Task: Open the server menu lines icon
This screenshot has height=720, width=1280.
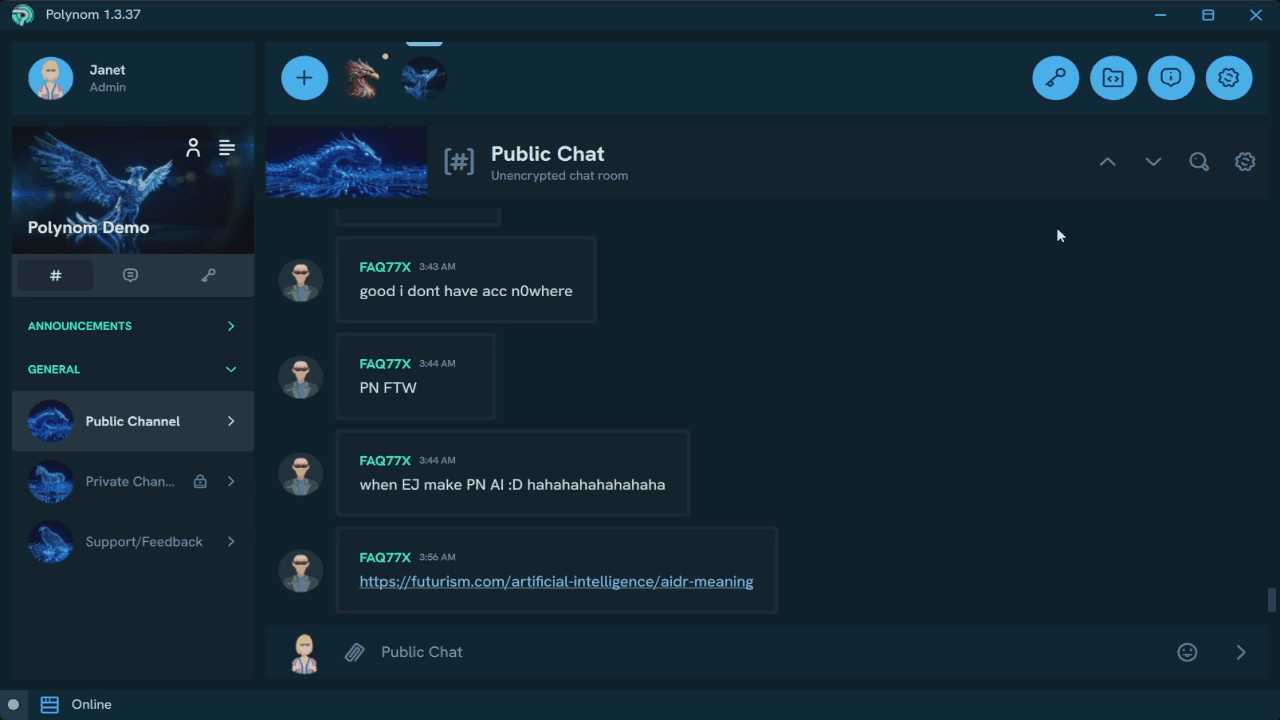Action: (227, 148)
